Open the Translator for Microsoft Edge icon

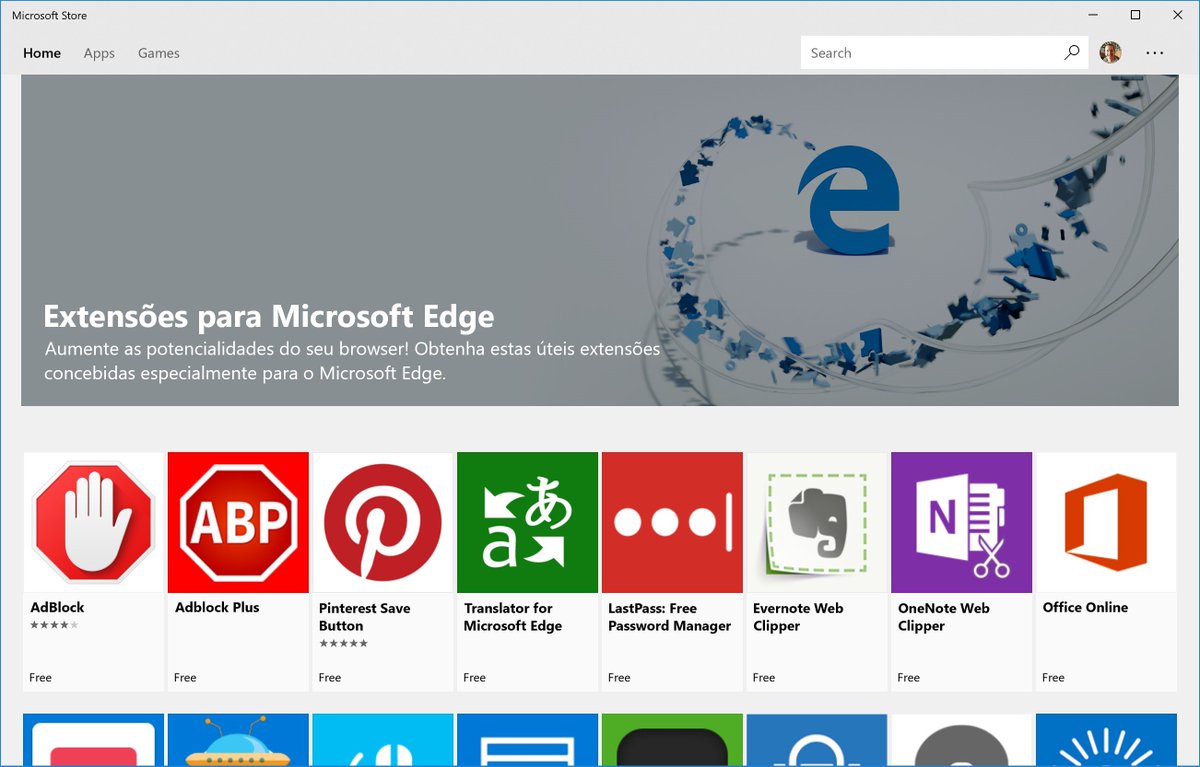click(527, 522)
